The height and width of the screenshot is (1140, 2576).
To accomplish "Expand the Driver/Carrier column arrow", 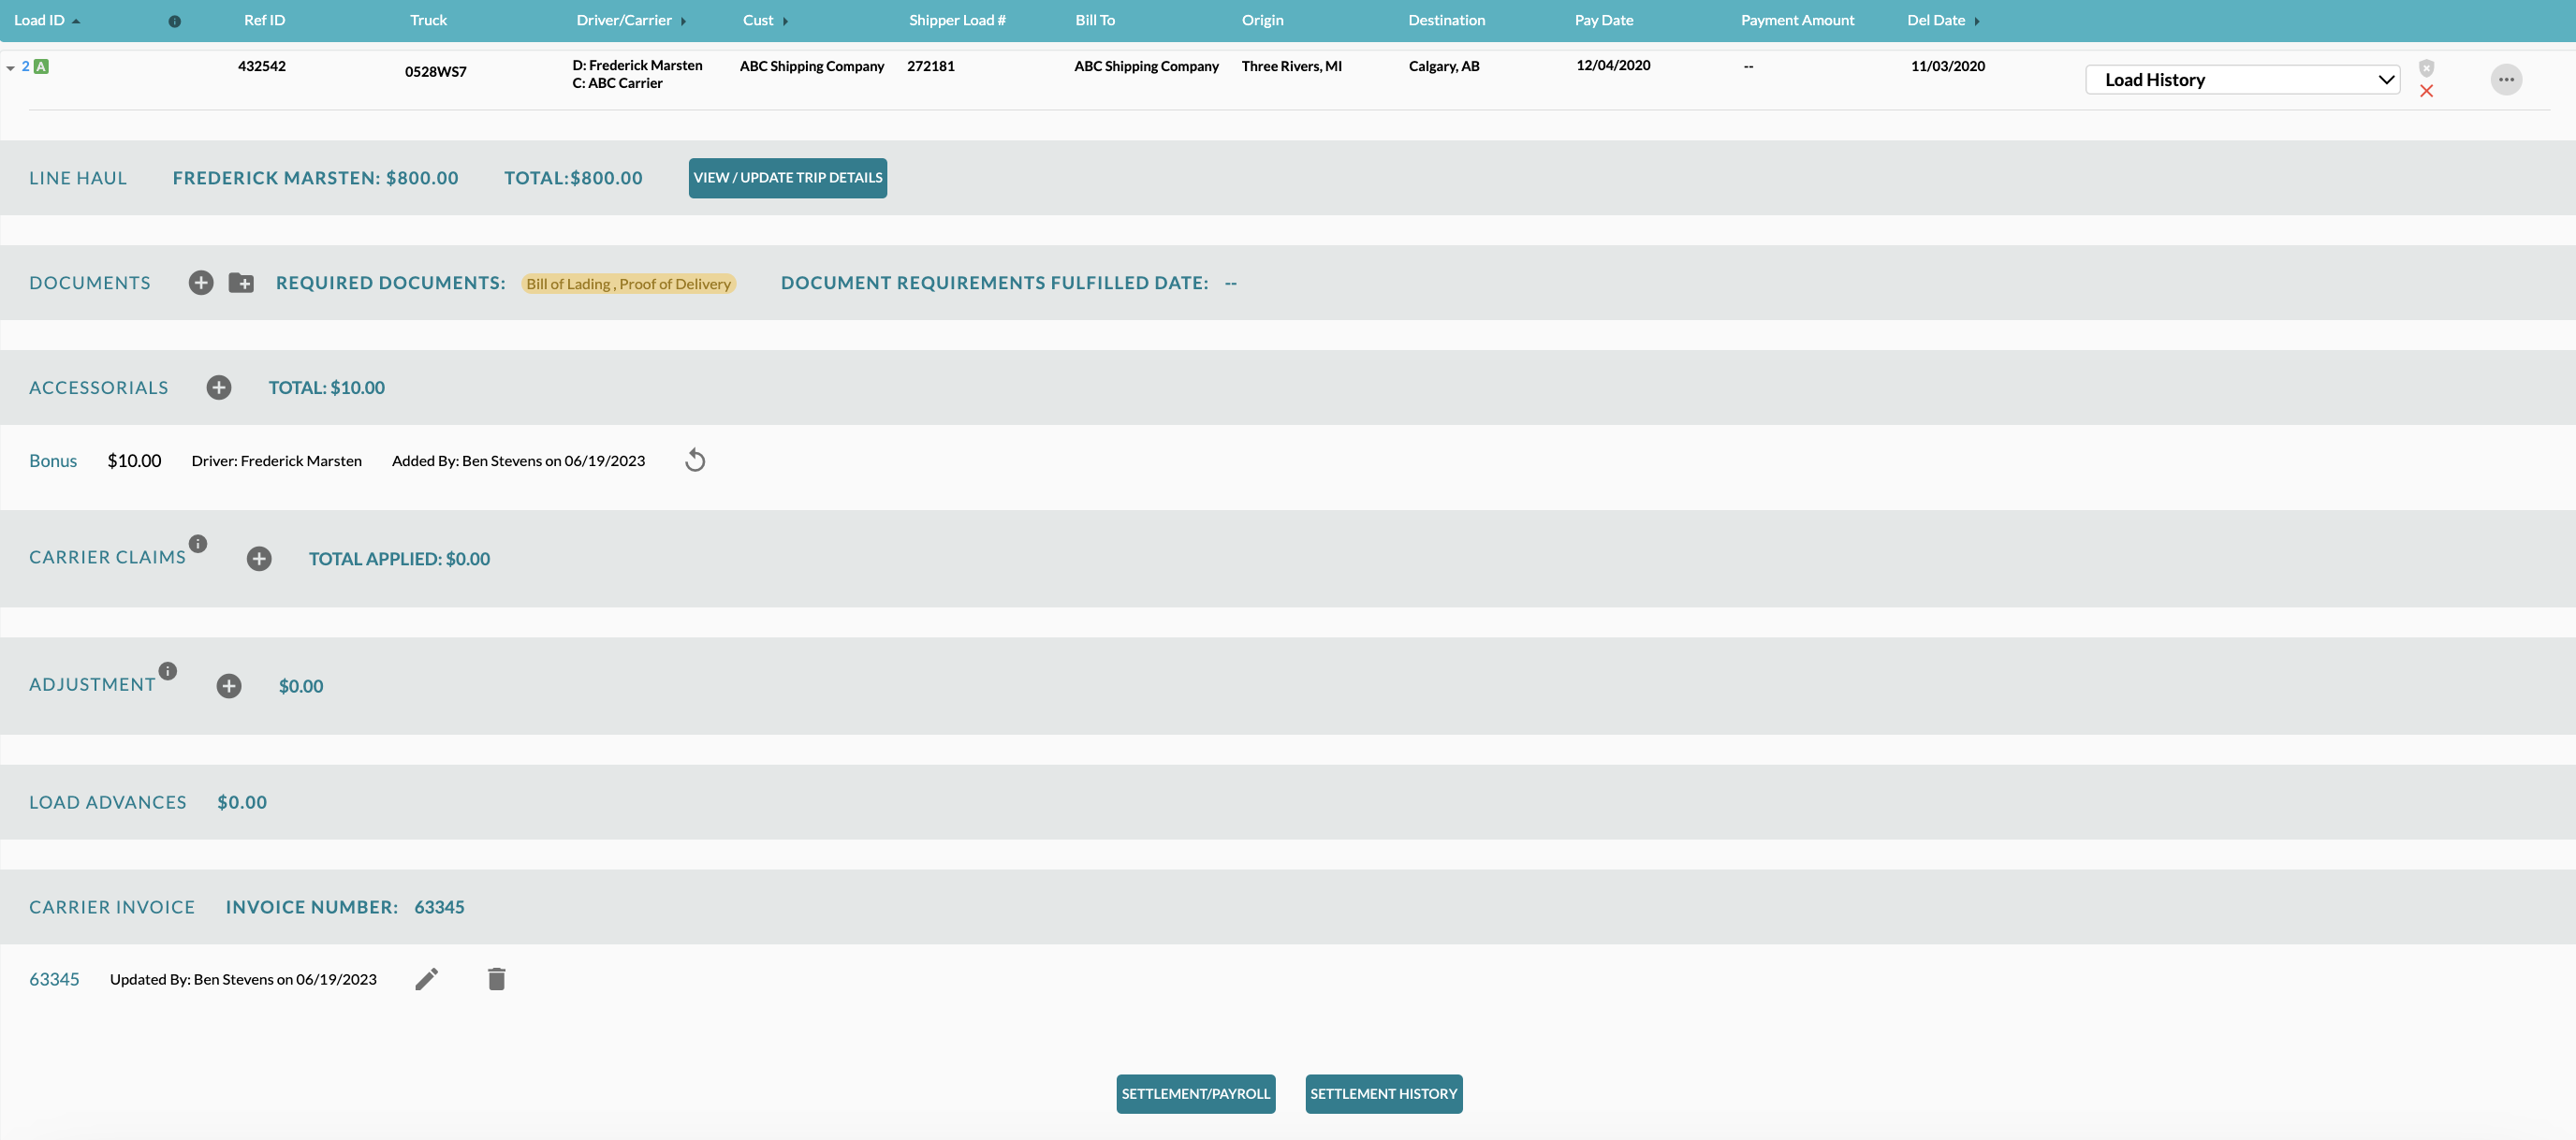I will click(684, 21).
